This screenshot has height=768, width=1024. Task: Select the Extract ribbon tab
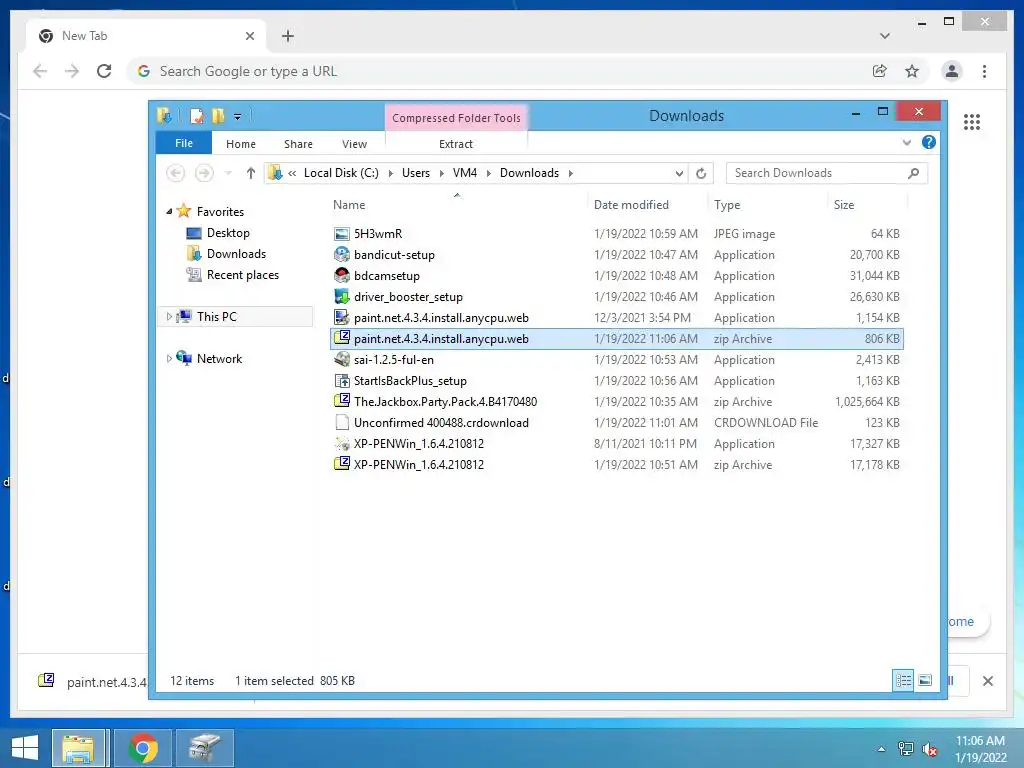455,144
